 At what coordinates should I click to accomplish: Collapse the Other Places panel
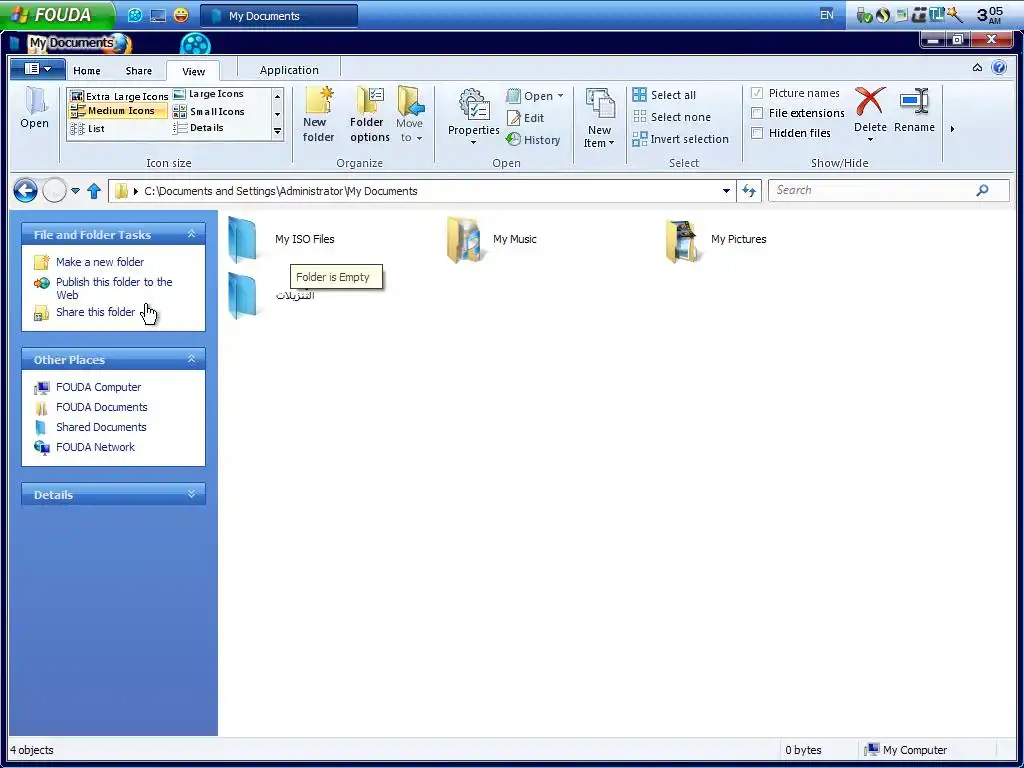pos(191,359)
